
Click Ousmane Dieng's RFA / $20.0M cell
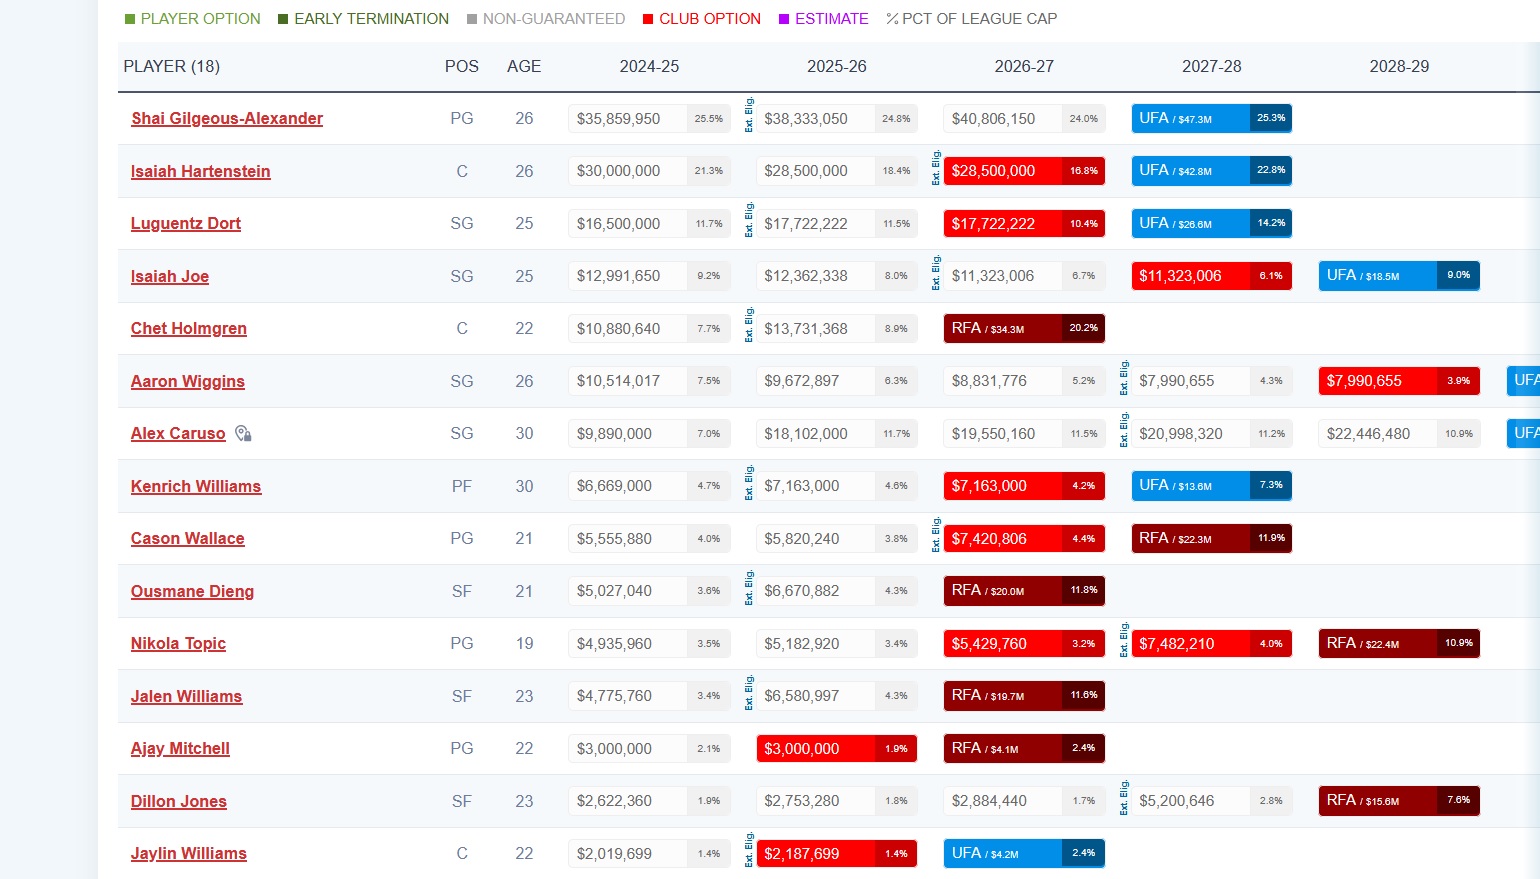1024,591
